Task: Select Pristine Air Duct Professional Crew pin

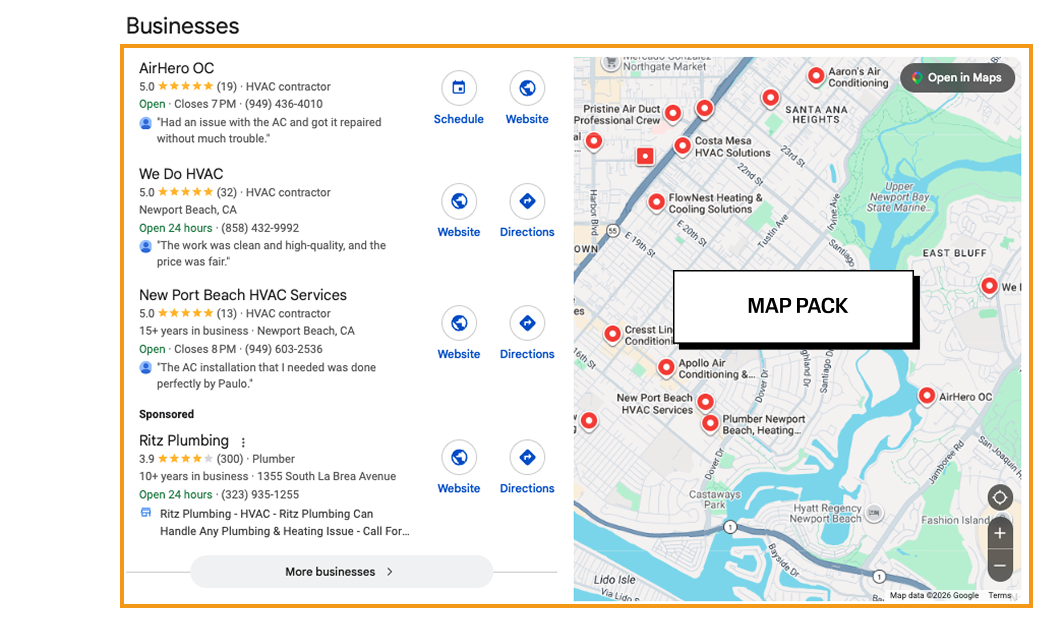Action: point(673,113)
